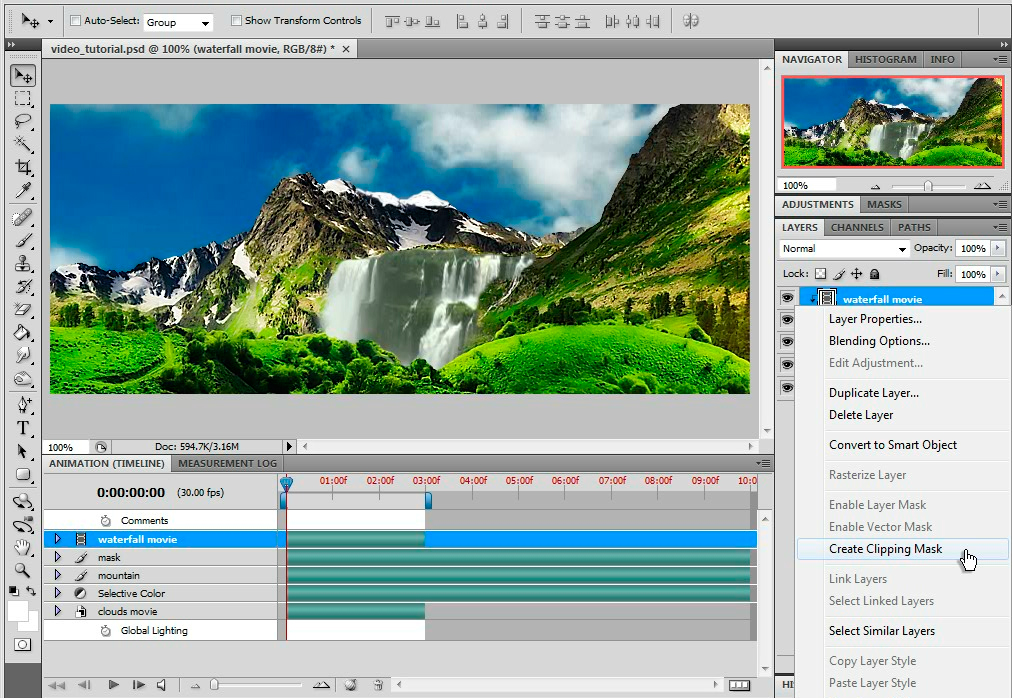Expand the mask timeline track
Screen dimensions: 1012x698
57,557
